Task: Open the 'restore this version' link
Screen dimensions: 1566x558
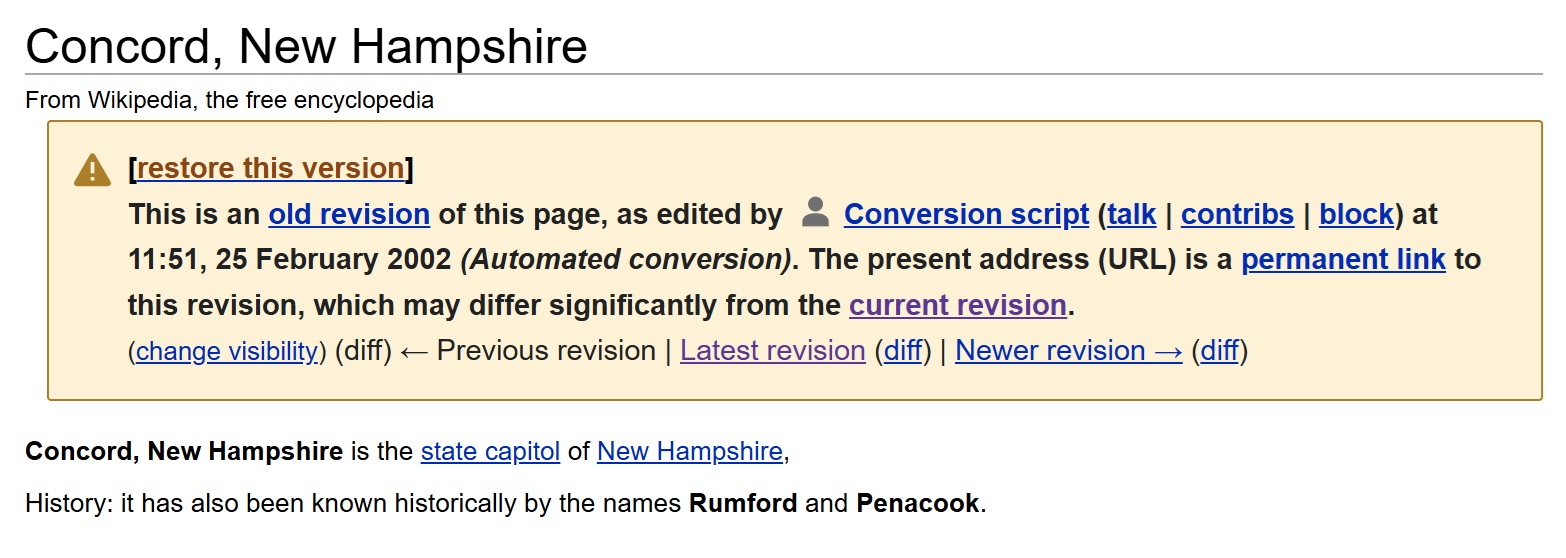Action: pos(270,168)
